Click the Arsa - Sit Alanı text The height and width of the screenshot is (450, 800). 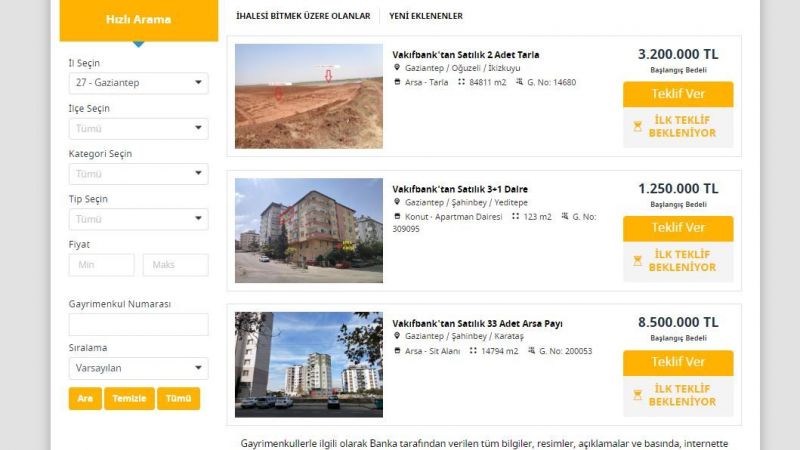(x=432, y=351)
